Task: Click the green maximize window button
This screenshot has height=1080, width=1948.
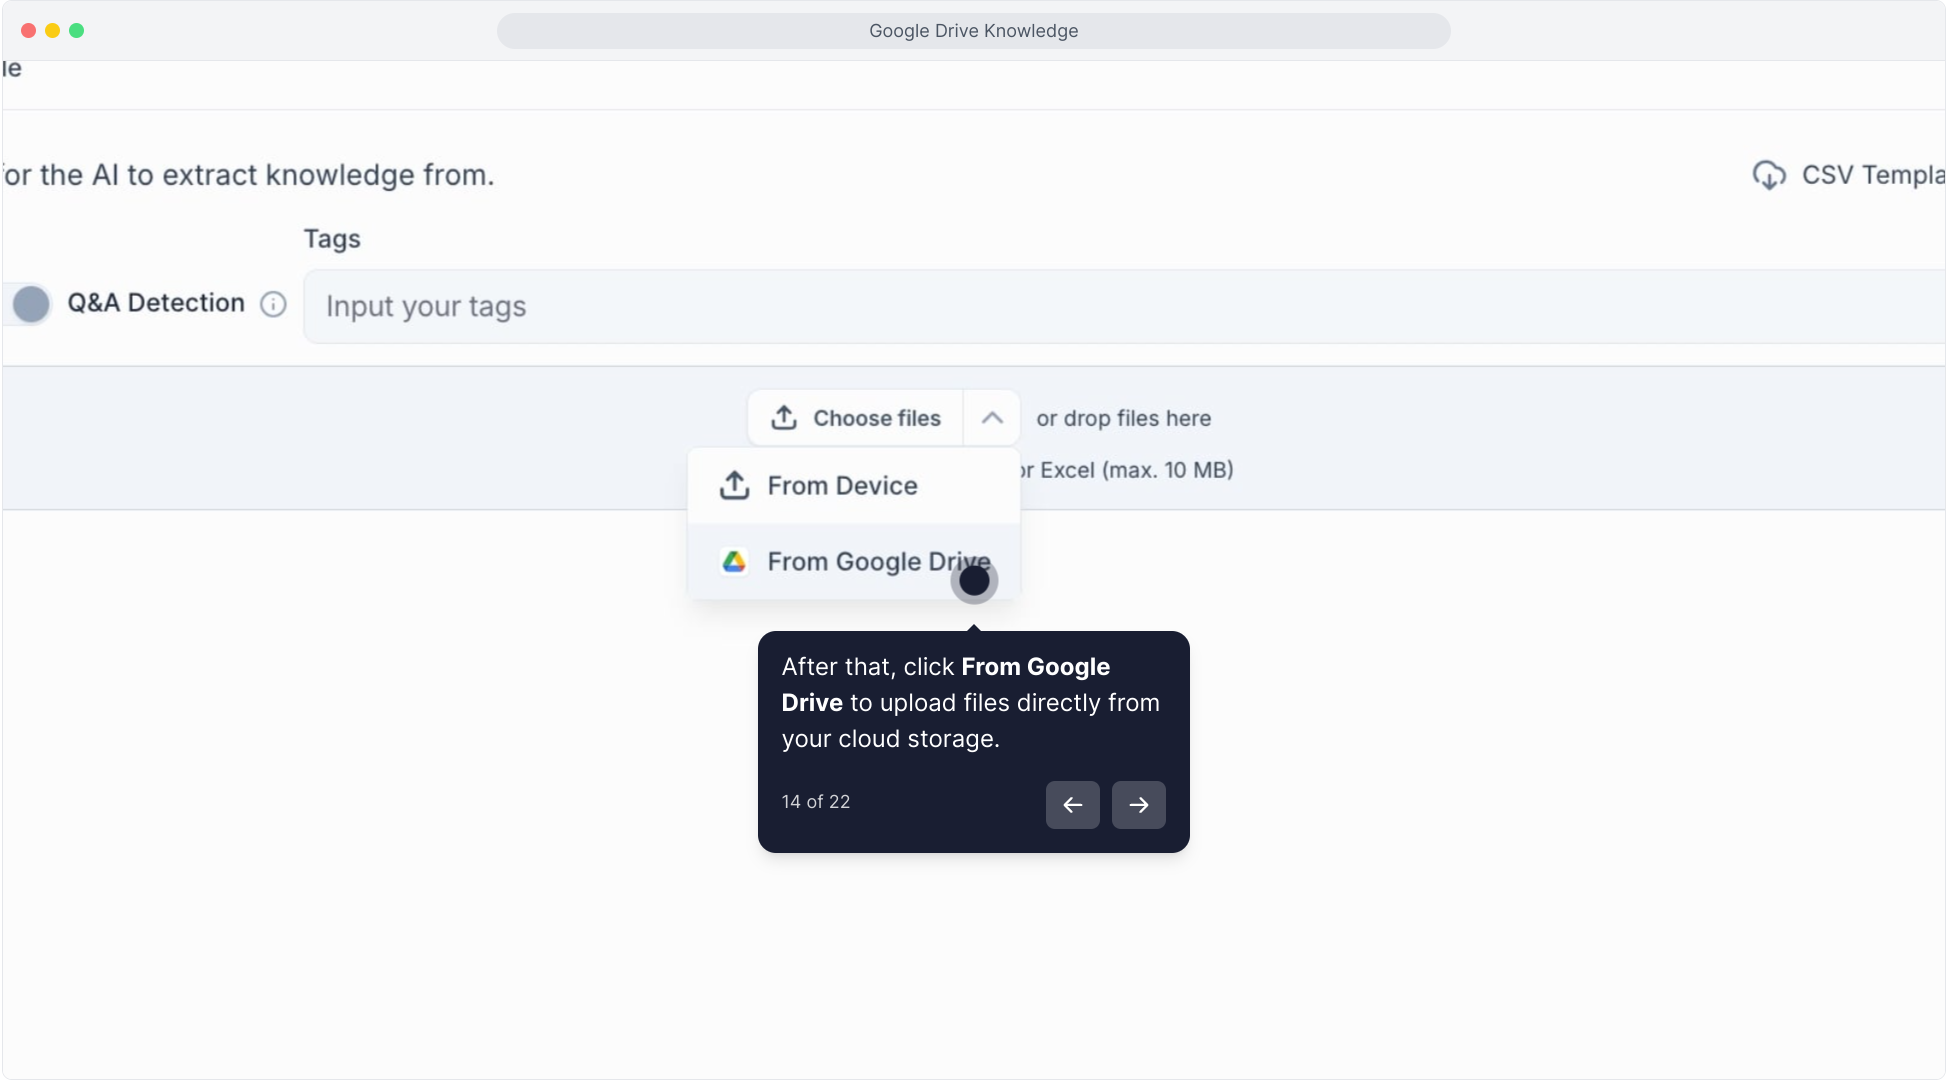Action: (x=76, y=31)
